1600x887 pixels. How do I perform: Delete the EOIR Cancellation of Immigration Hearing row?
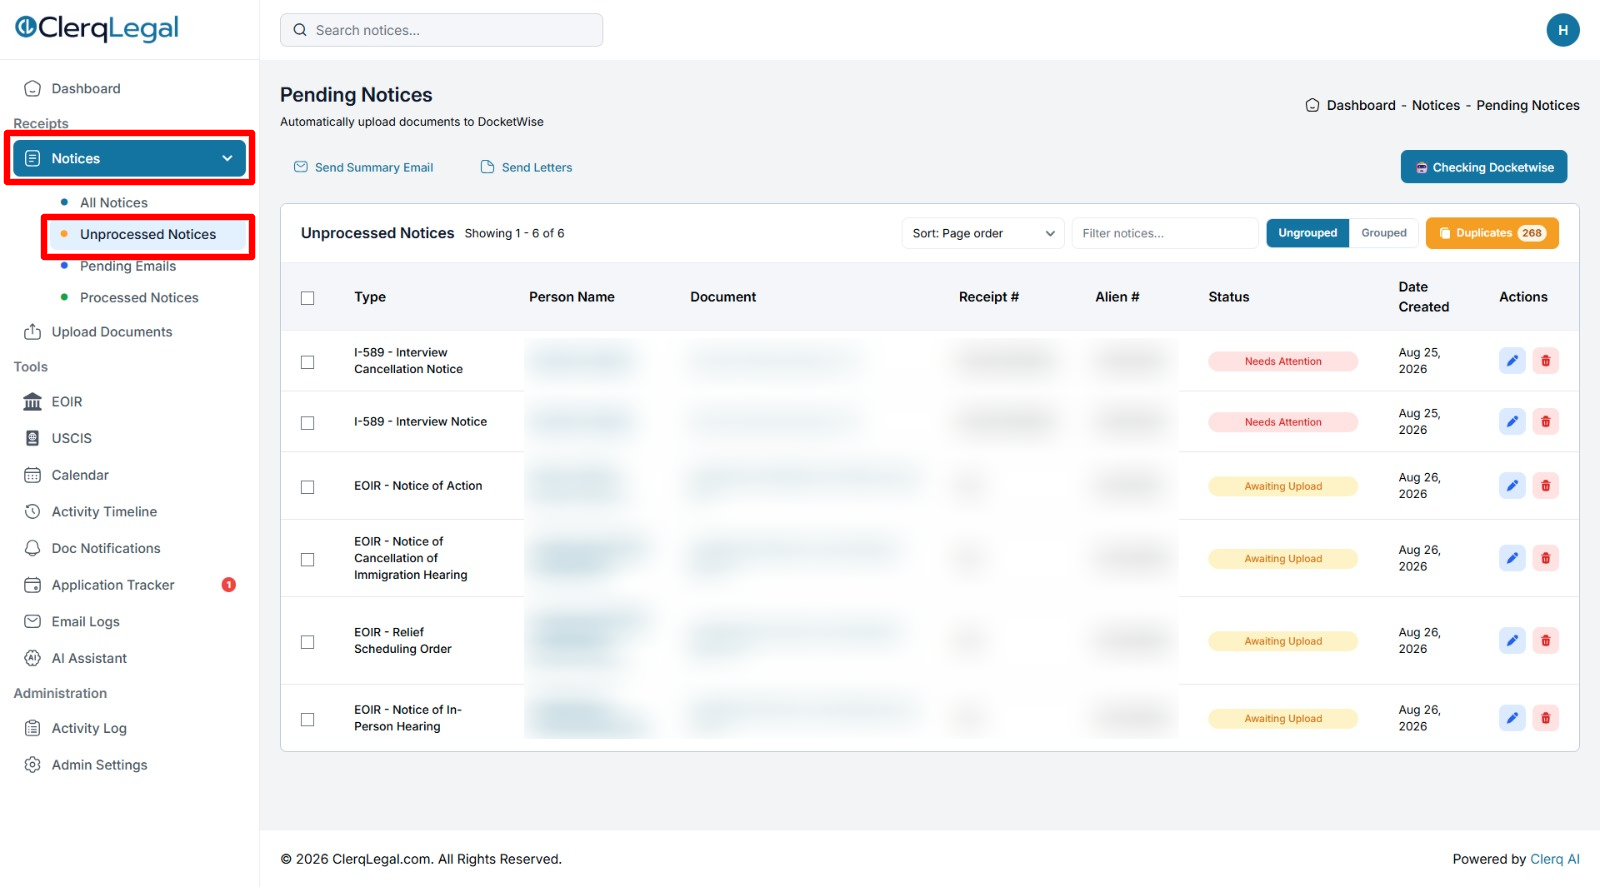(x=1545, y=558)
